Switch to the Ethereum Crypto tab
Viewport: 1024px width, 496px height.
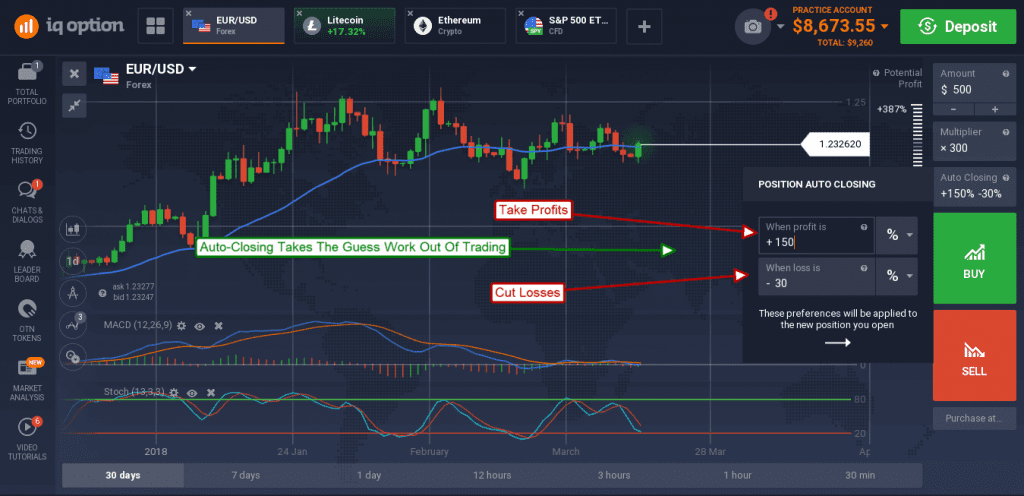[x=455, y=26]
